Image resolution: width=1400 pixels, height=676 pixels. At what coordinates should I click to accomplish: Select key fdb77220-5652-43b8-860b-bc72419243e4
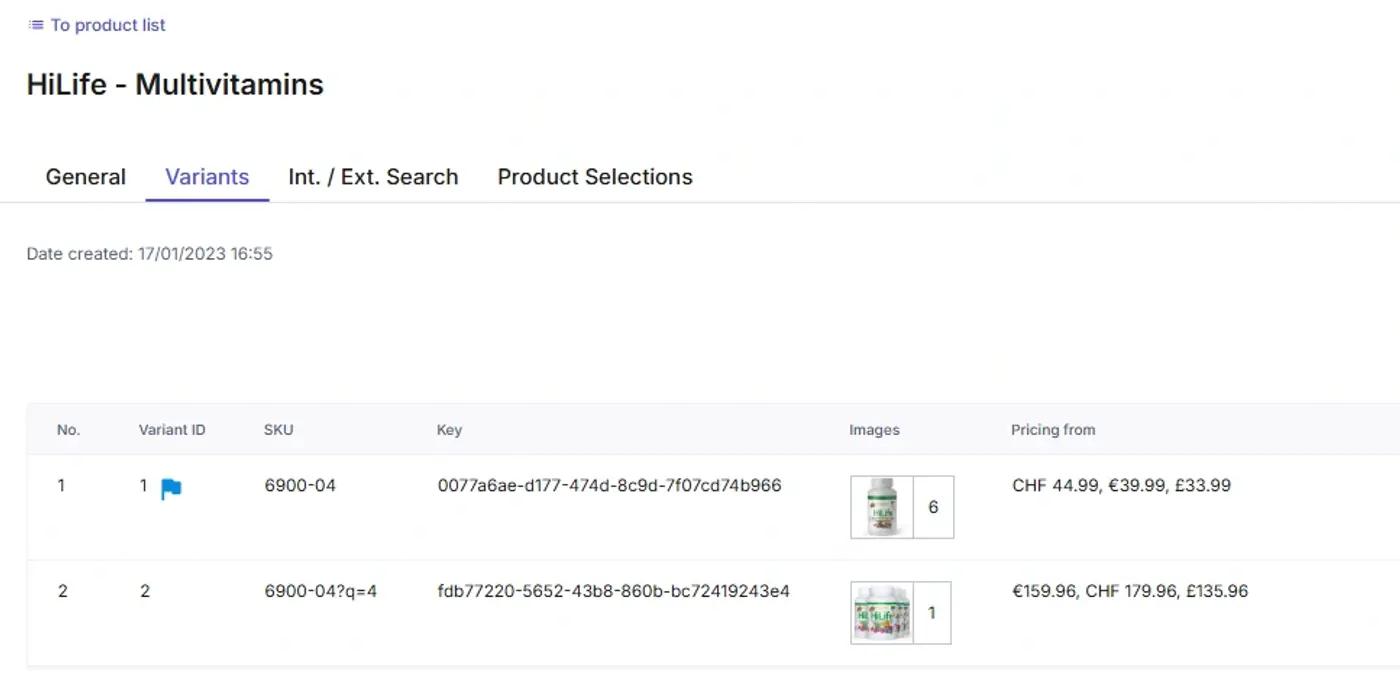pos(613,591)
